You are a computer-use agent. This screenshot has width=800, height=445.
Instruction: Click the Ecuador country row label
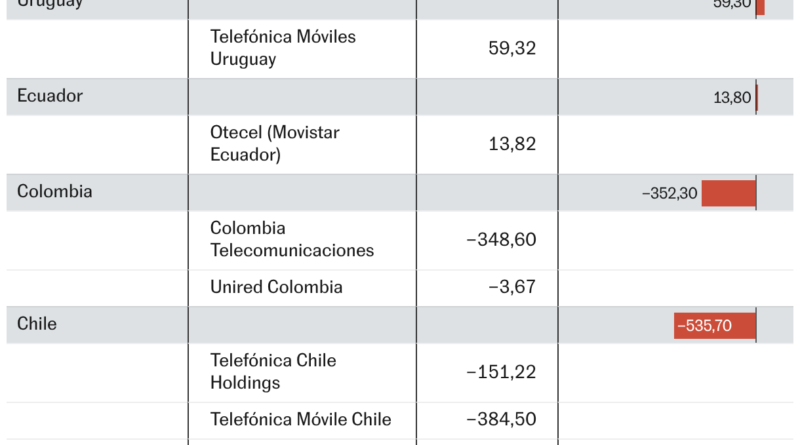49,96
